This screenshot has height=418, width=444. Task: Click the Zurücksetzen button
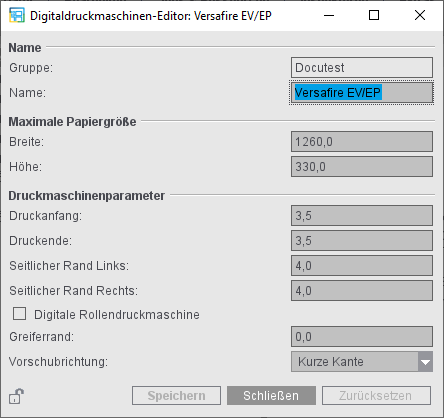(376, 396)
